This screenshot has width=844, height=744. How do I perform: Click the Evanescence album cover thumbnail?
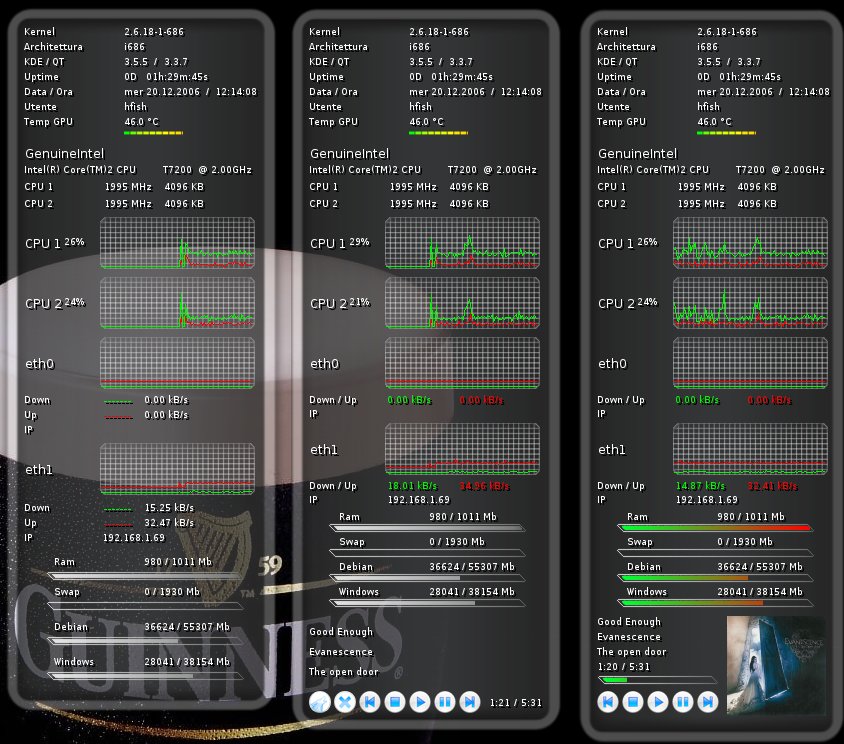click(776, 665)
